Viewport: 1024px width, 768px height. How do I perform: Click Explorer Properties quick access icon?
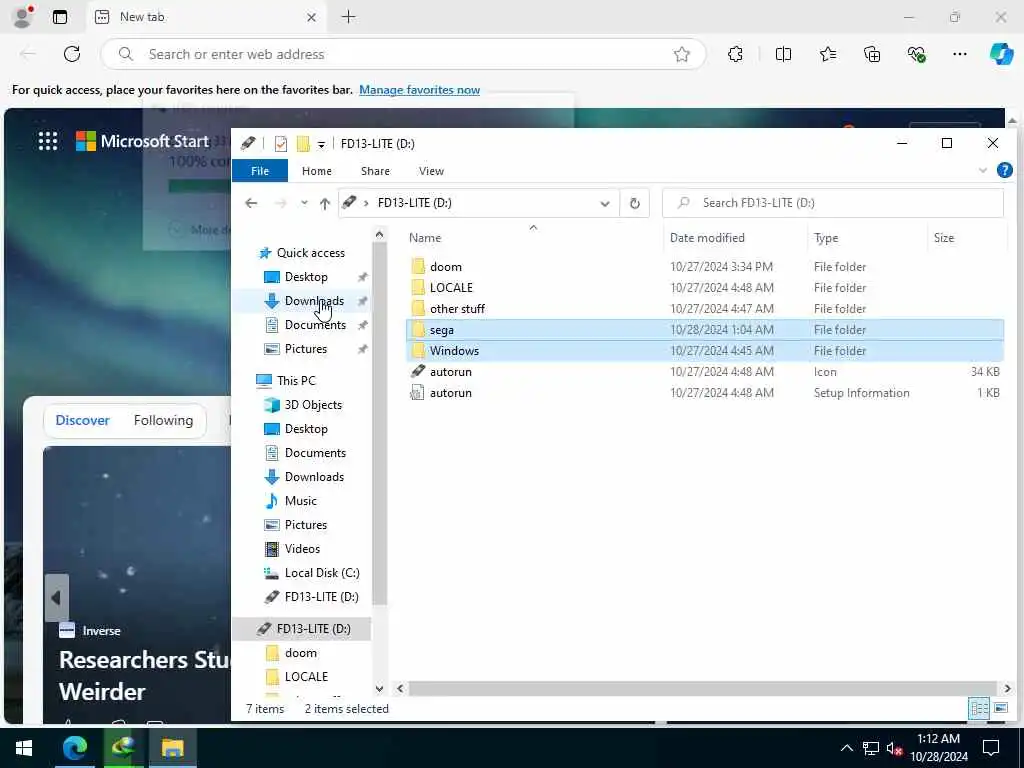281,144
